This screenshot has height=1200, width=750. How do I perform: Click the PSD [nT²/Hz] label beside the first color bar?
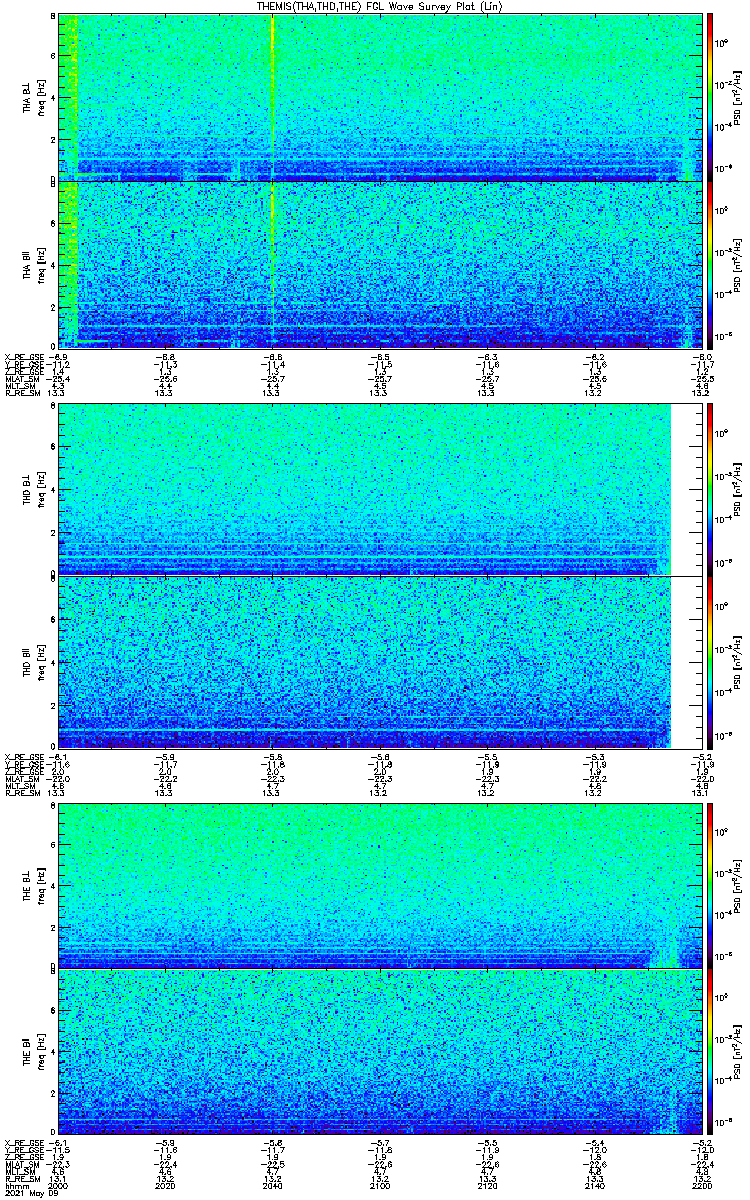[x=737, y=96]
